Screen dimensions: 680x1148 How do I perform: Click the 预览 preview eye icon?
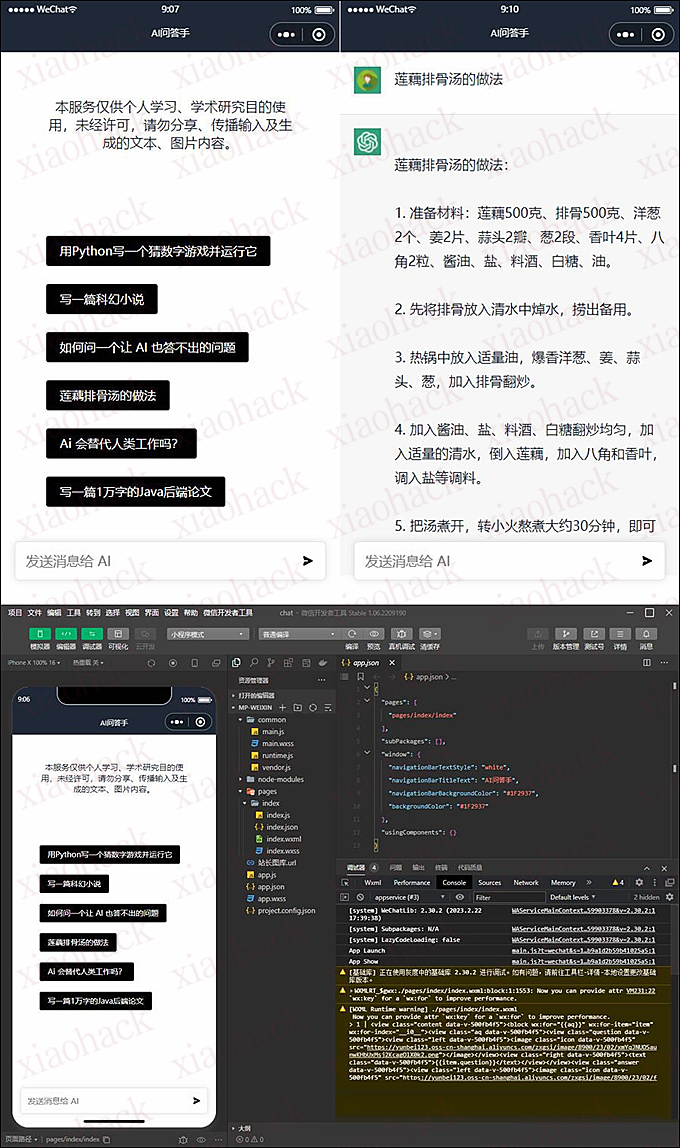click(374, 633)
